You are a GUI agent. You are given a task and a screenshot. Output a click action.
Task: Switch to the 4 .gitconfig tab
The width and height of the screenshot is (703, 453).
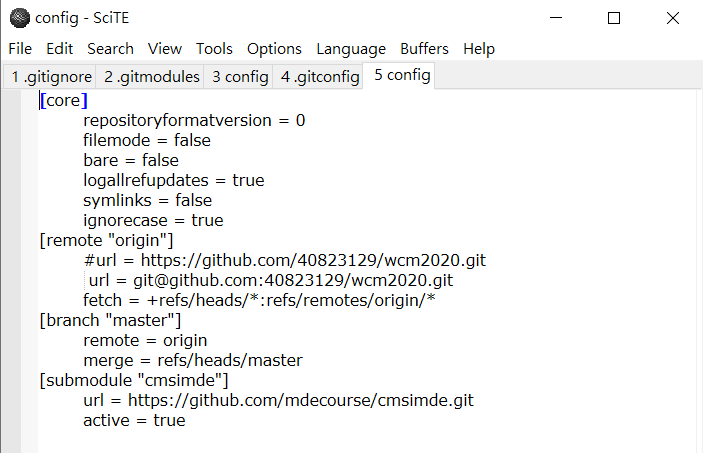point(320,77)
